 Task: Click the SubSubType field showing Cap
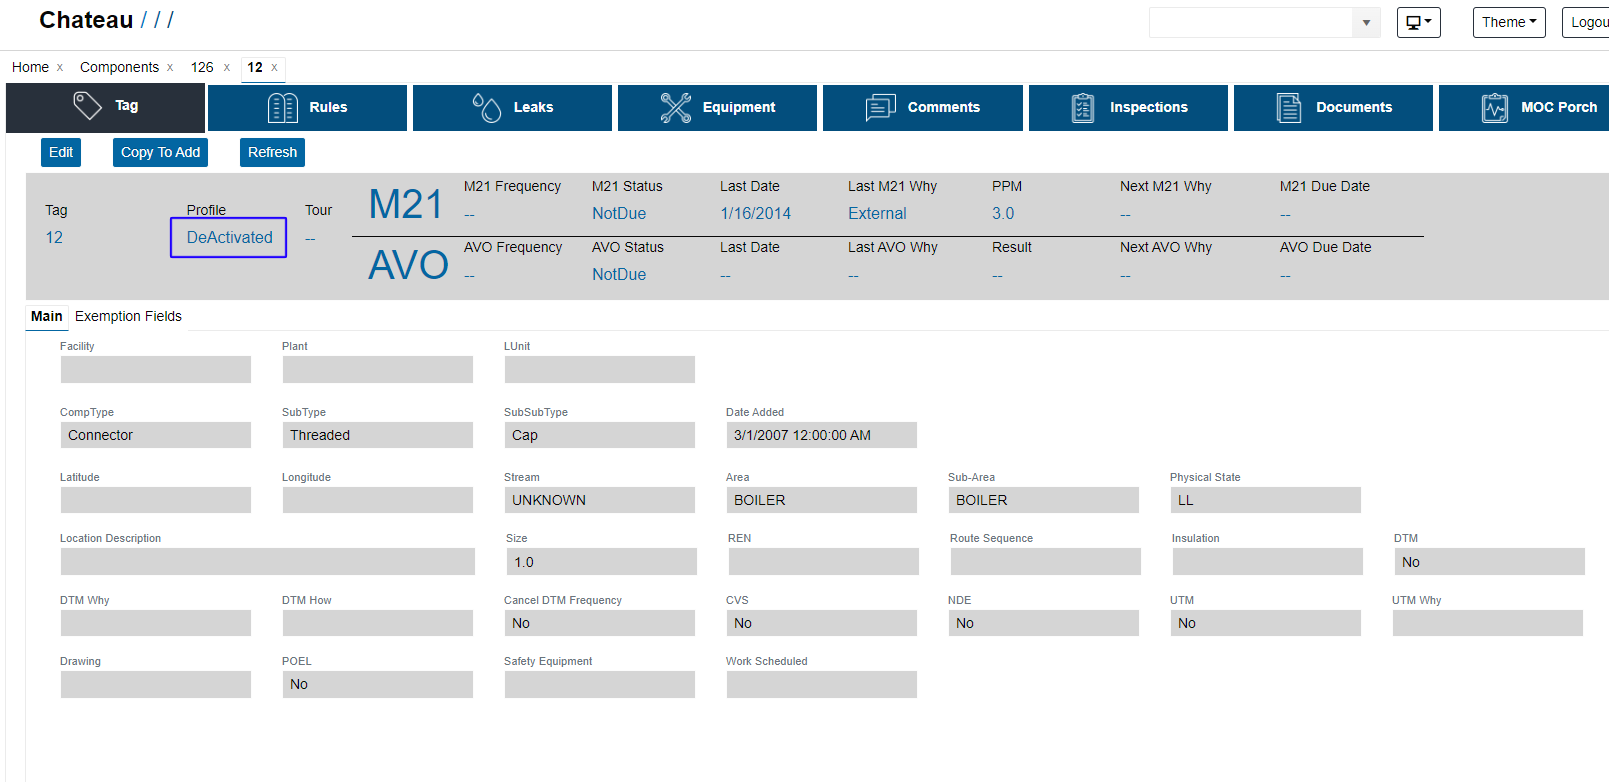pyautogui.click(x=600, y=435)
